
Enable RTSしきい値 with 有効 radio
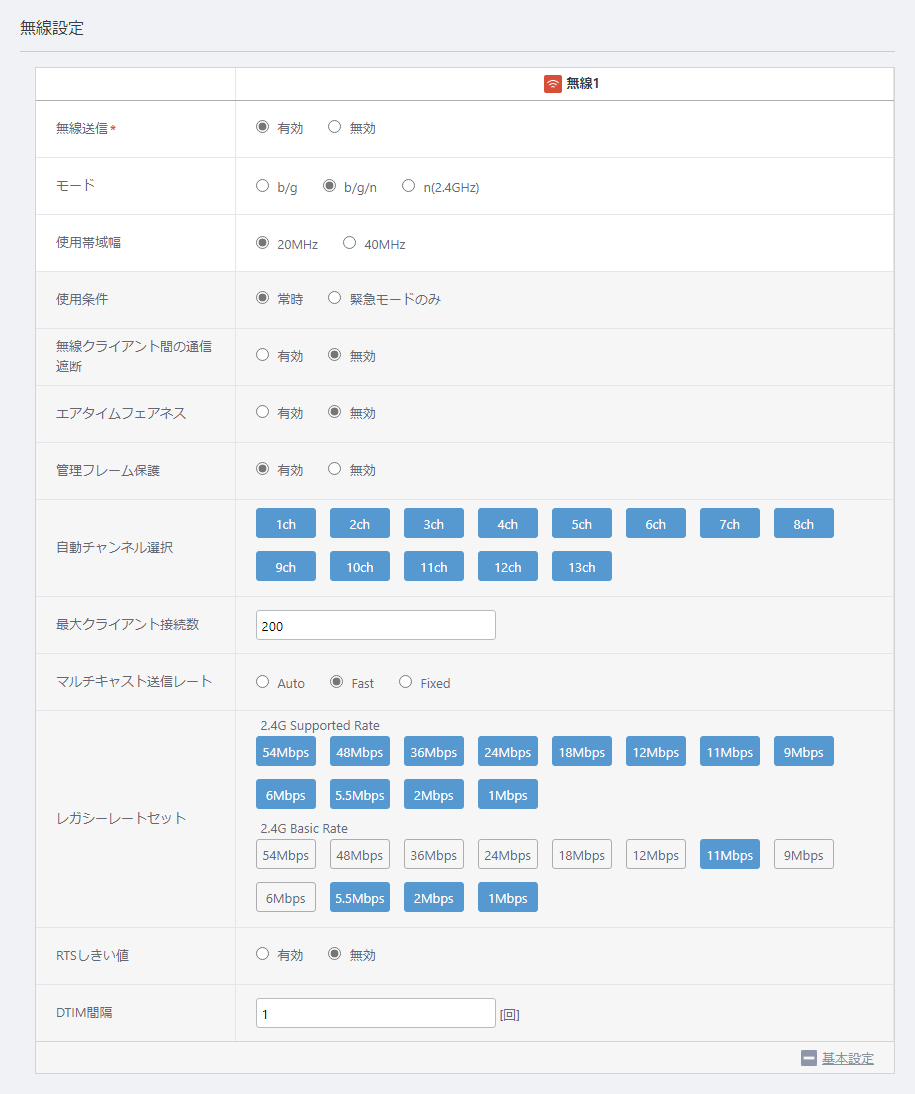click(x=262, y=954)
